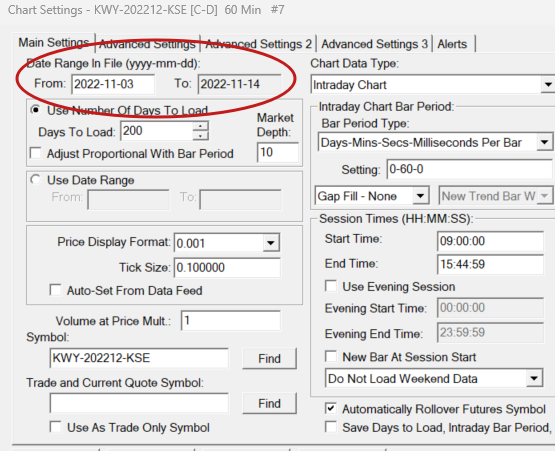Open the Alerts tab
The image size is (555, 451).
tap(452, 44)
